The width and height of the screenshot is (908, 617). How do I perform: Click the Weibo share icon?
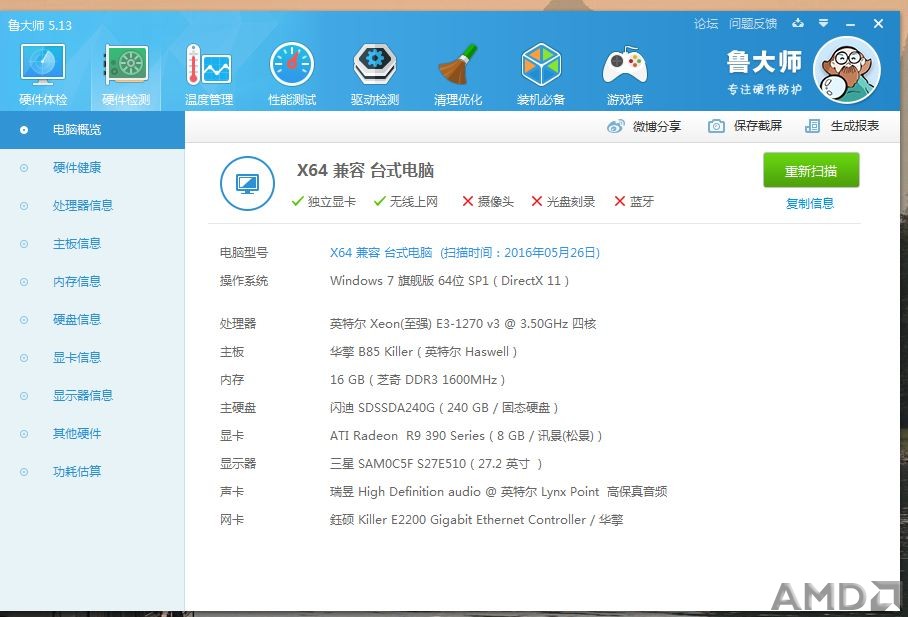point(616,126)
